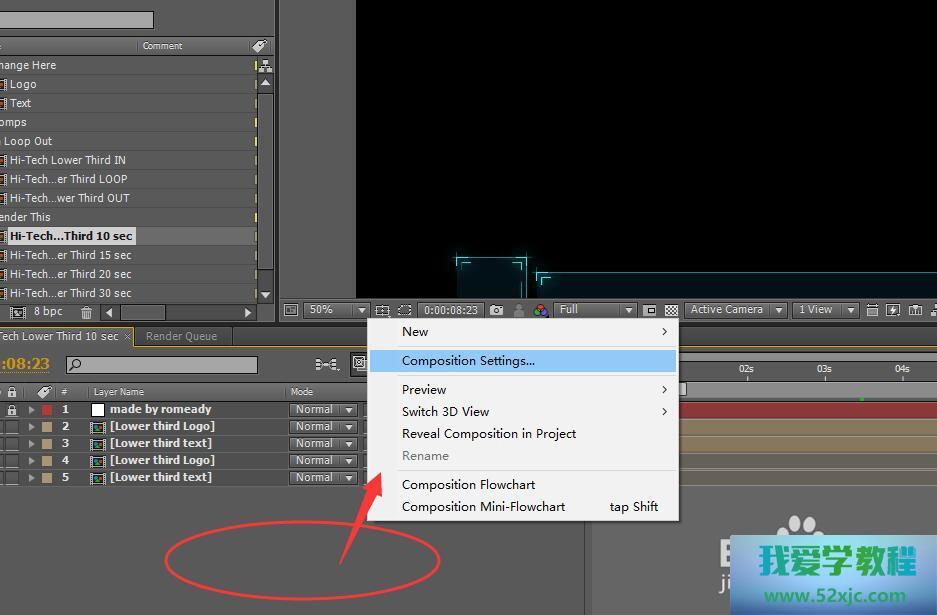Click the region of interest icon
Screen dimensions: 937x615
[650, 311]
